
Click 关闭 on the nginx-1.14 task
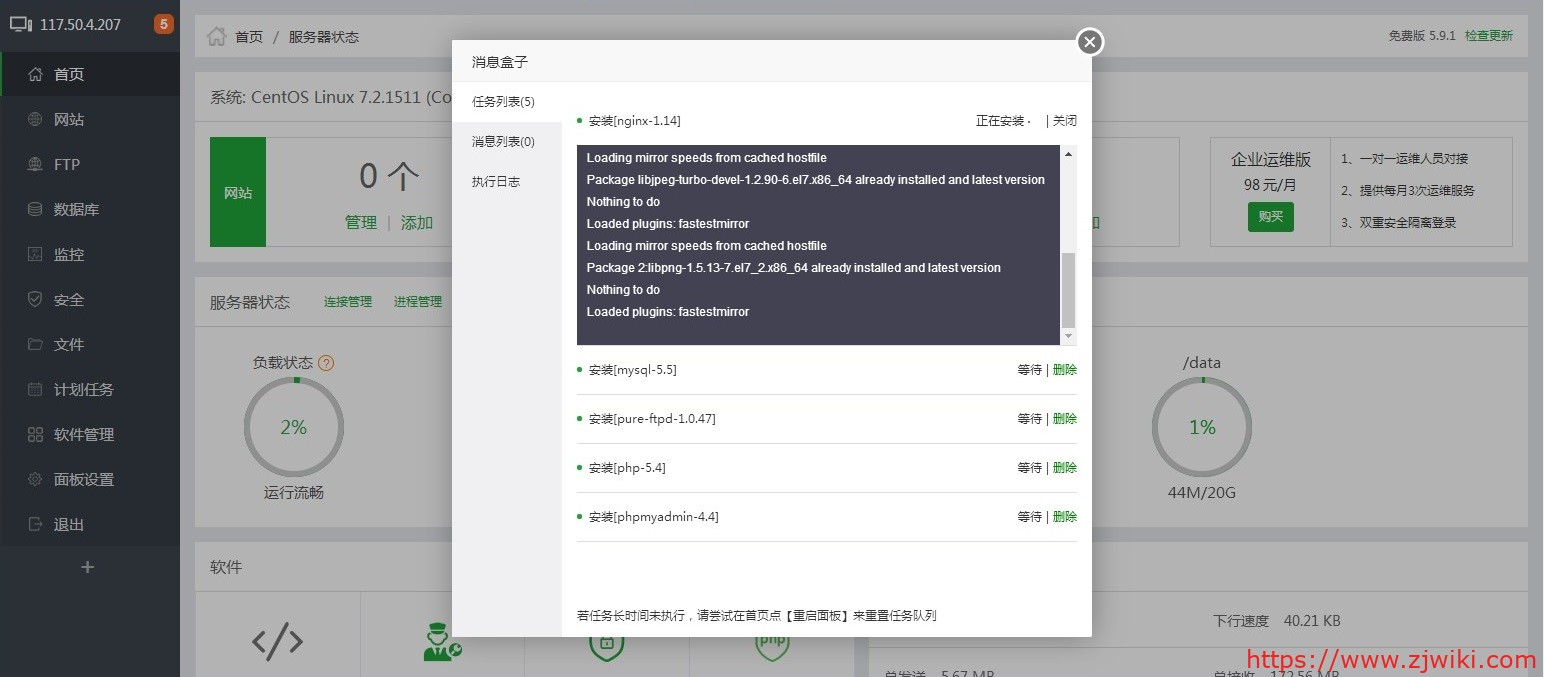pos(1064,121)
